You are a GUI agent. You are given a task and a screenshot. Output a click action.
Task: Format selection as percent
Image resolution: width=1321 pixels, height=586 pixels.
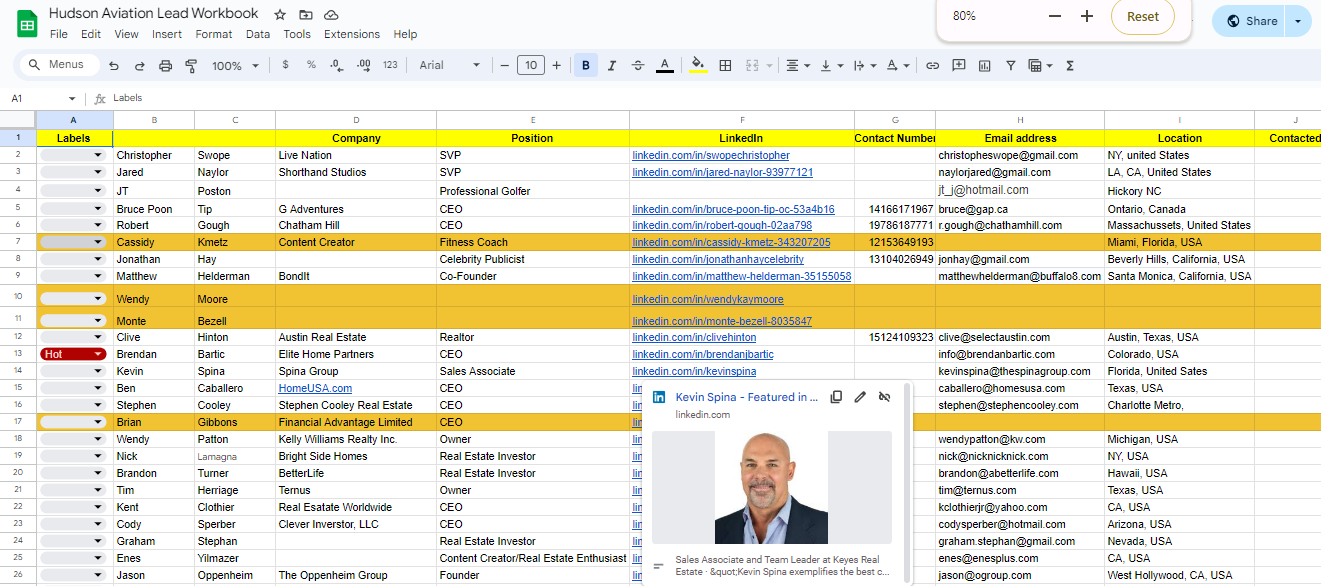(x=311, y=66)
